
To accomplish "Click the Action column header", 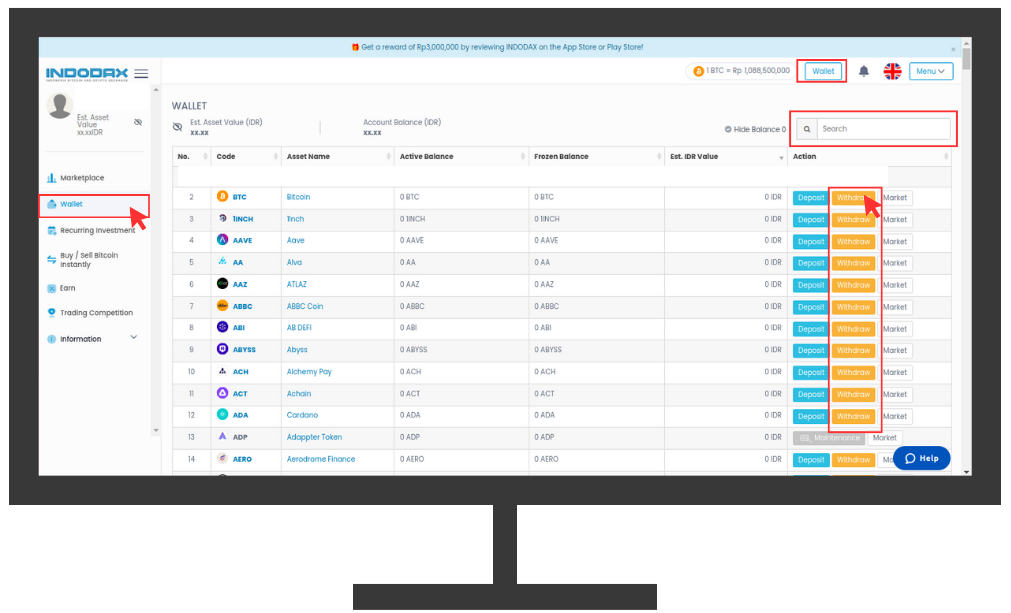I will (x=869, y=157).
